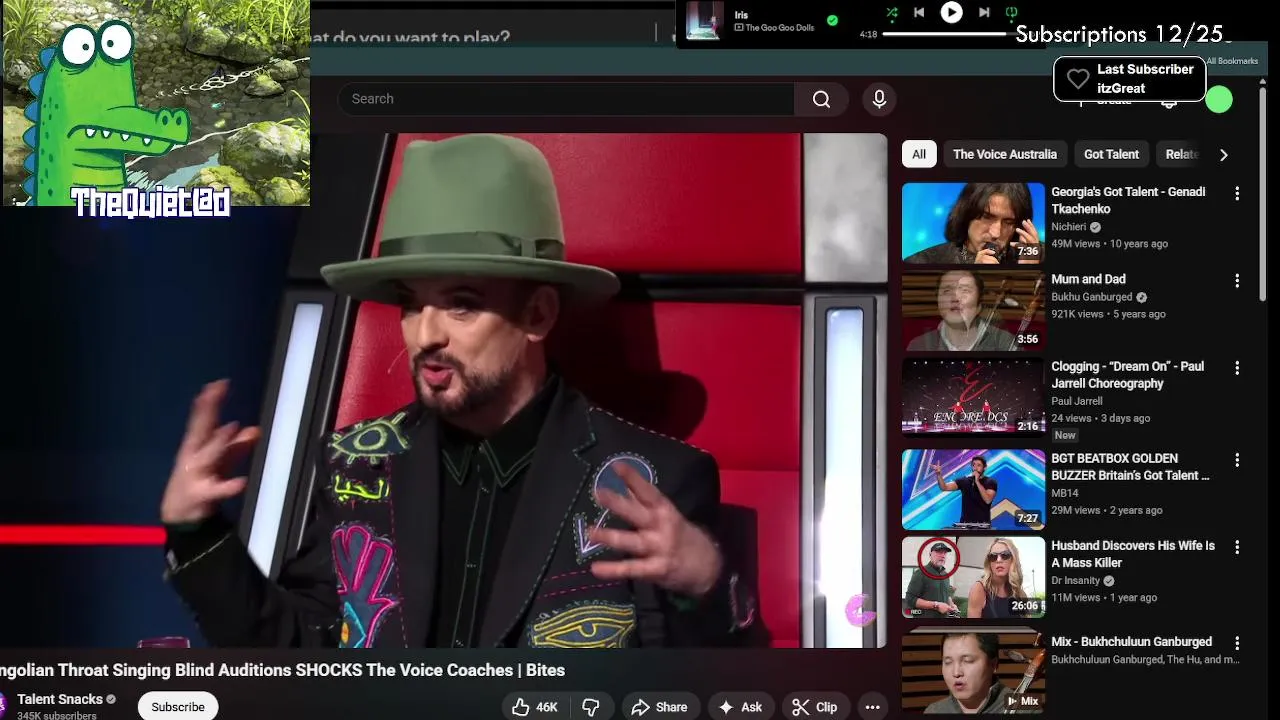Select the All filter chip

click(918, 154)
